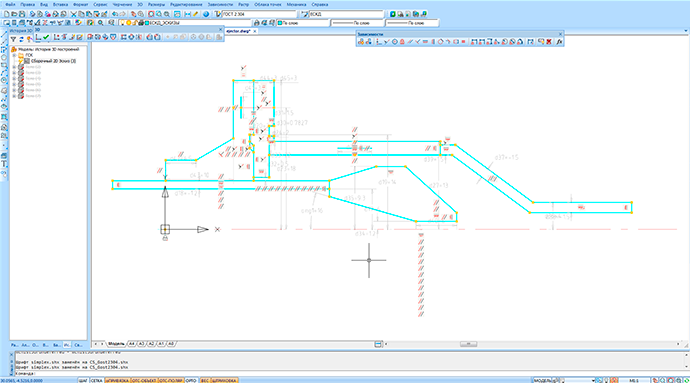Click the fx parameters icon in Зависимости toolbar
The width and height of the screenshot is (690, 383).
[559, 42]
